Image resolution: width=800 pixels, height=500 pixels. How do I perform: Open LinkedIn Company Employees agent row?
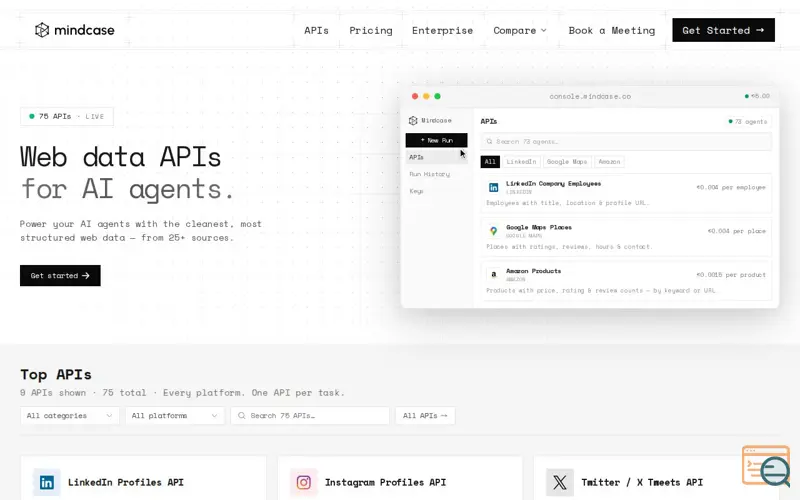[x=626, y=193]
